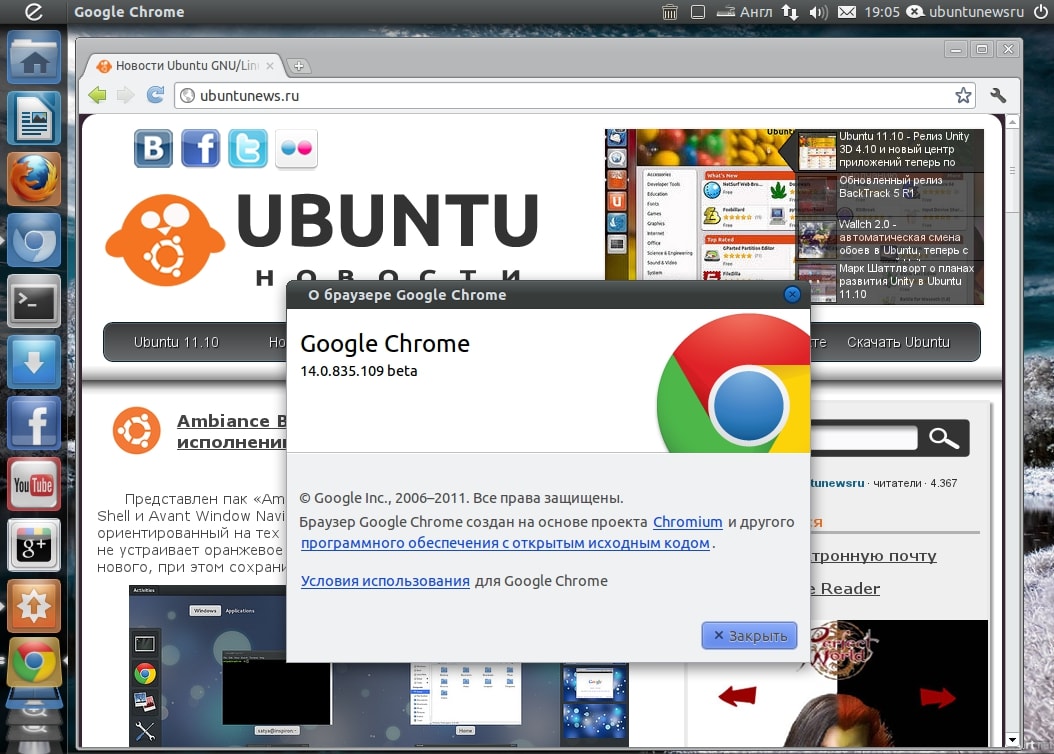Open the VKontakte social icon on the page
The width and height of the screenshot is (1054, 754).
point(153,148)
